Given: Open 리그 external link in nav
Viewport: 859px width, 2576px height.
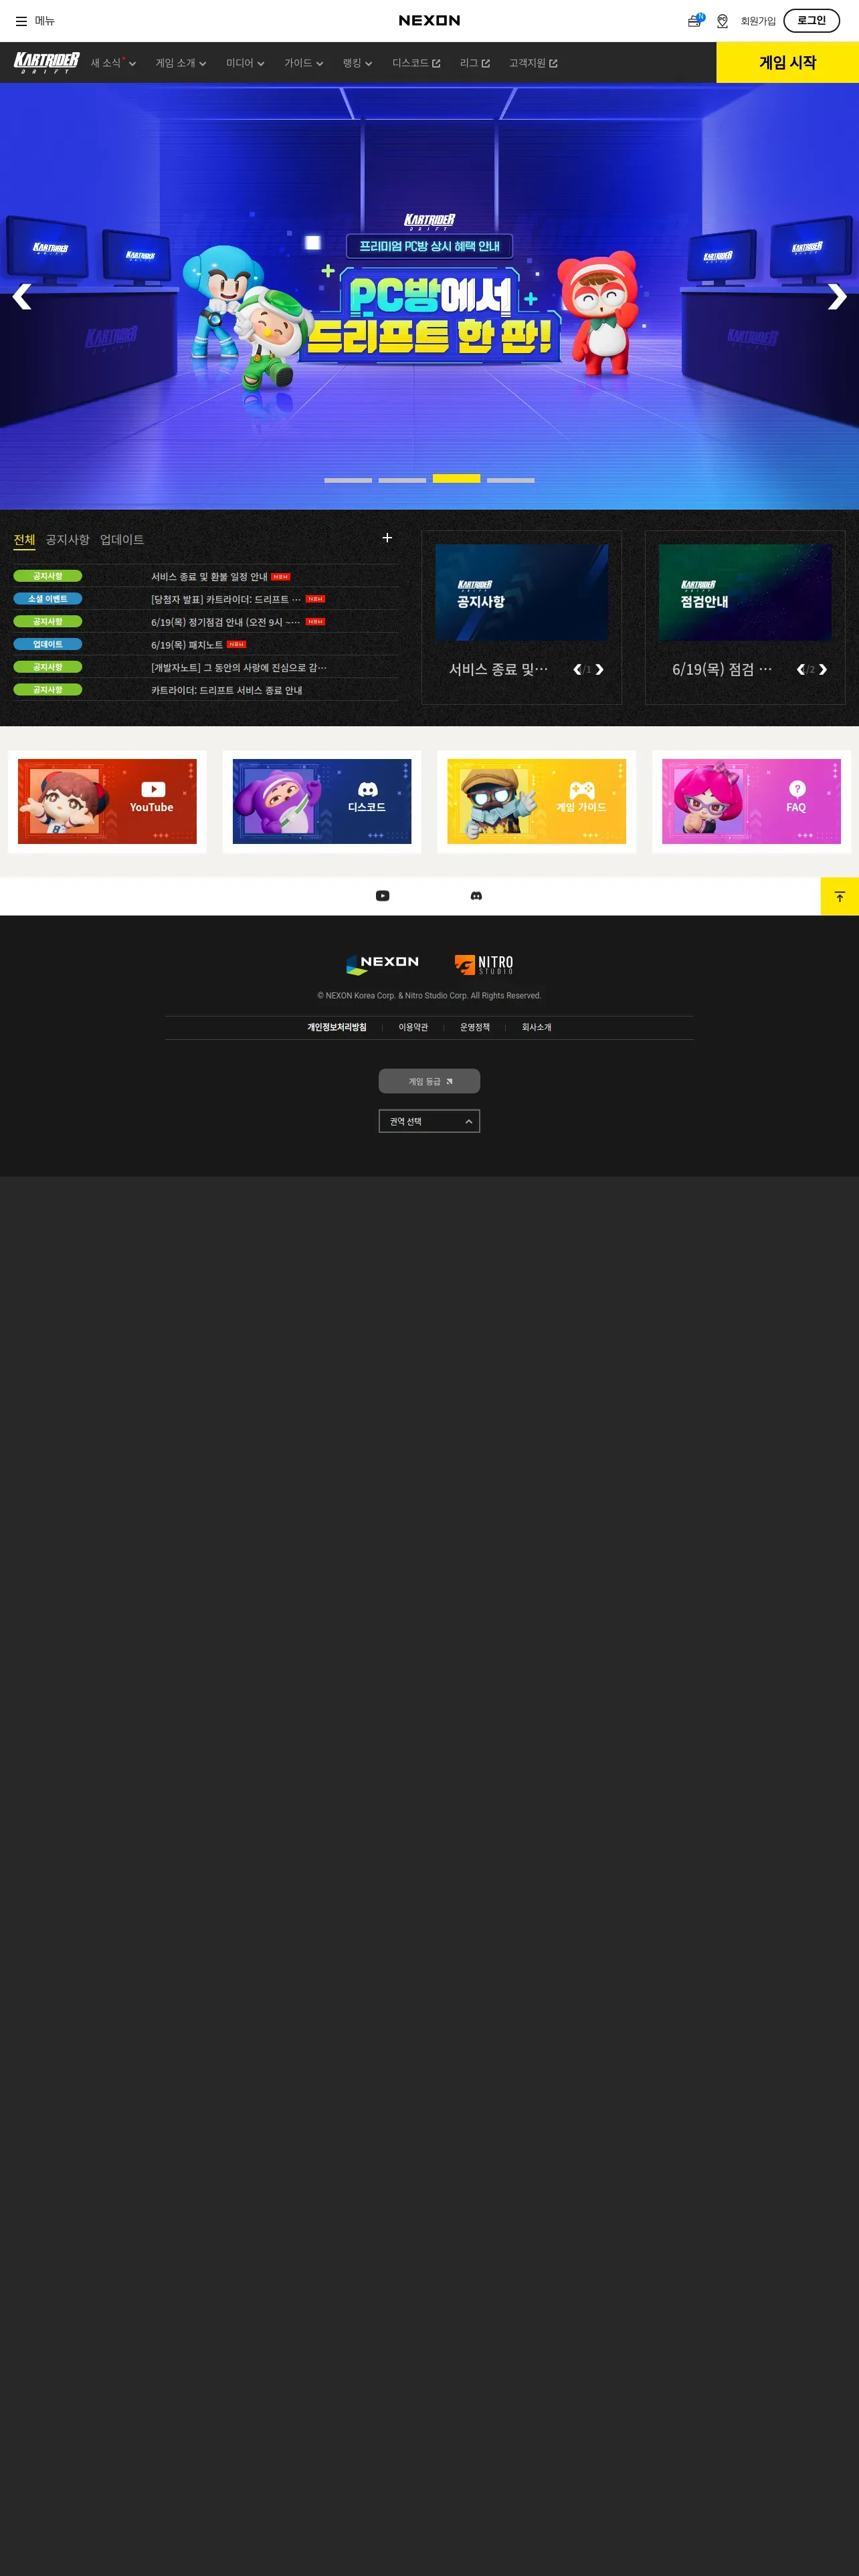Looking at the screenshot, I should 475,63.
